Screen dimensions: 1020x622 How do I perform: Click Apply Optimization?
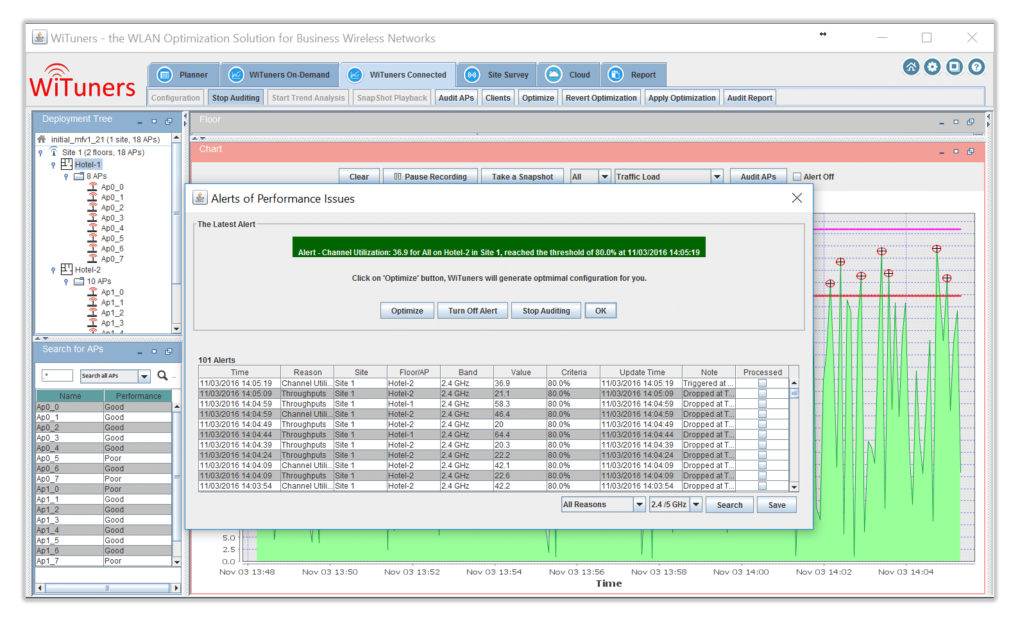[x=682, y=98]
